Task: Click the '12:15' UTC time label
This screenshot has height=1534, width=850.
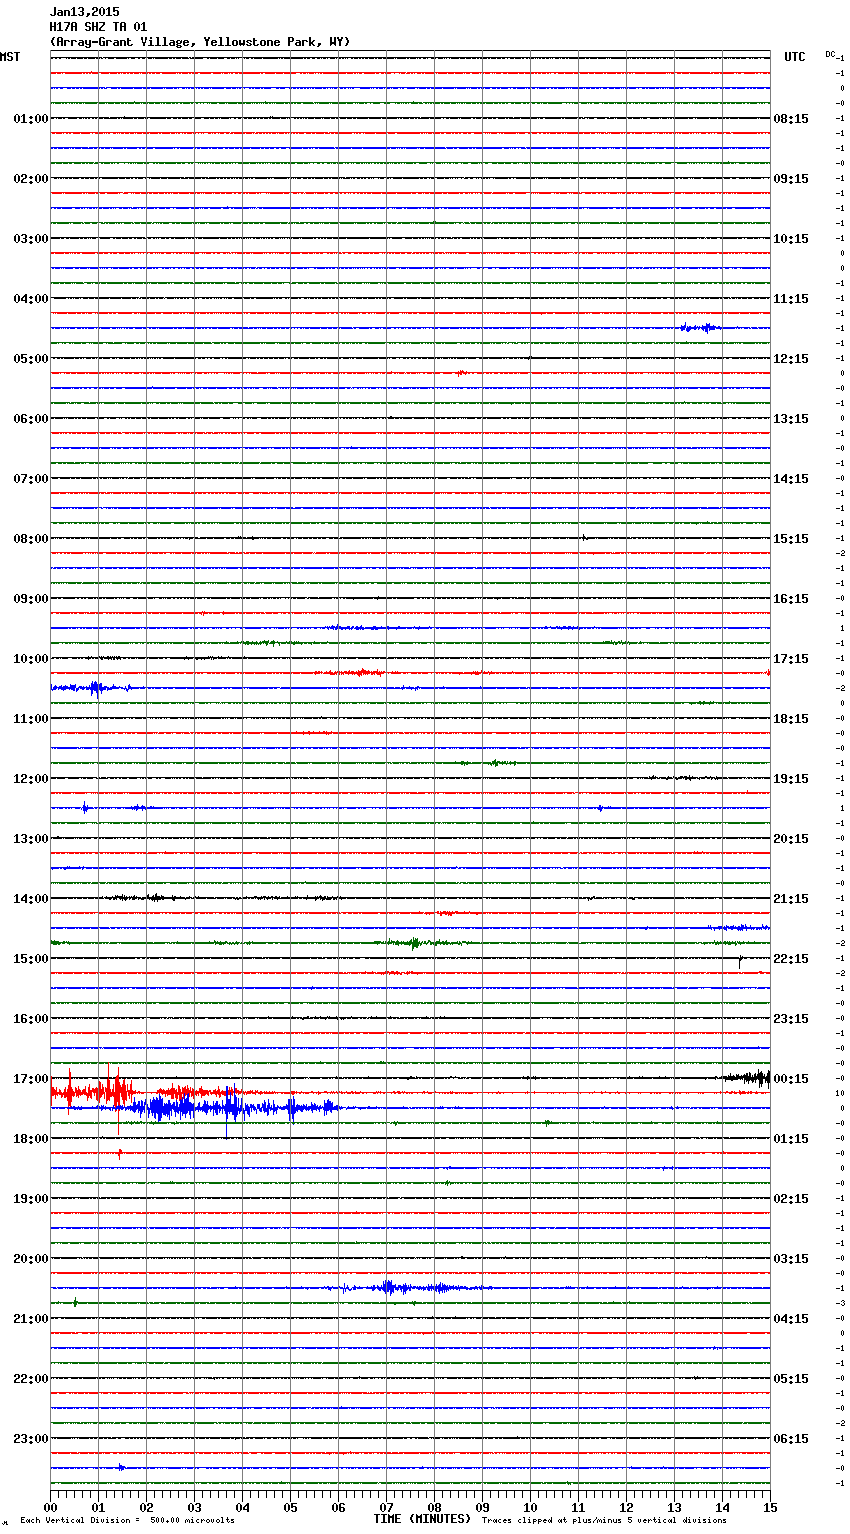Action: click(x=791, y=359)
